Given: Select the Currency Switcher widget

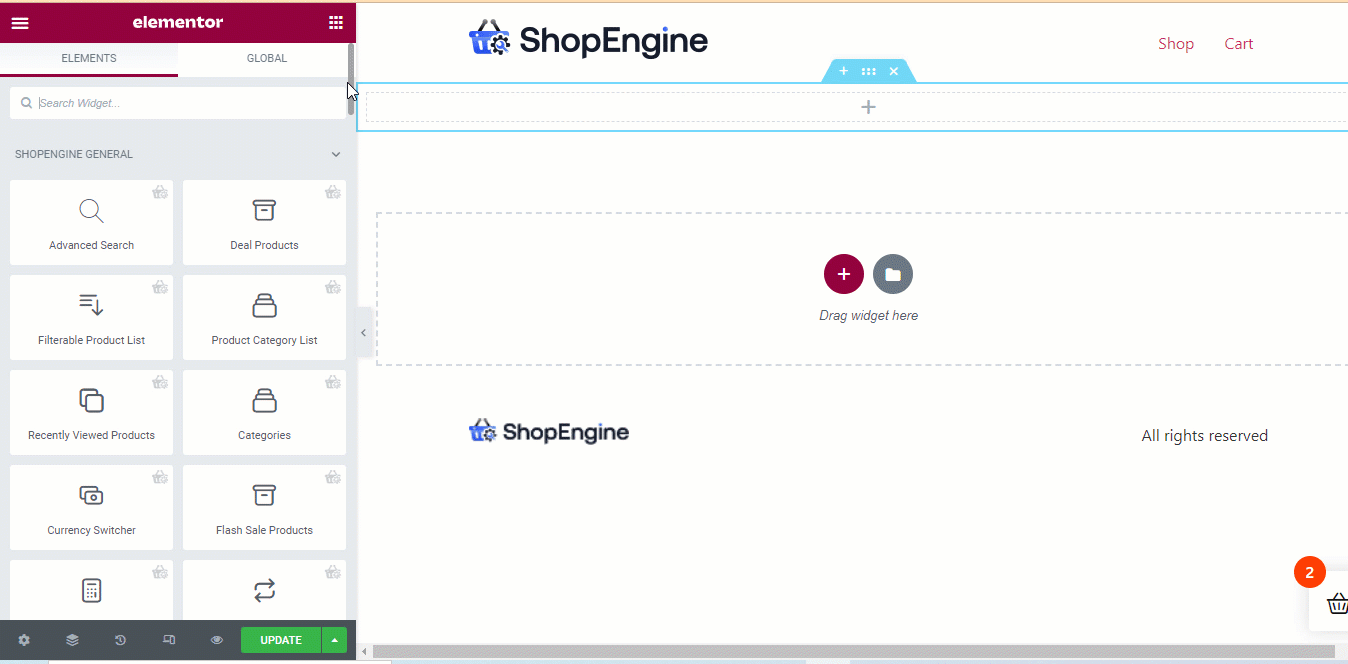Looking at the screenshot, I should tap(91, 507).
